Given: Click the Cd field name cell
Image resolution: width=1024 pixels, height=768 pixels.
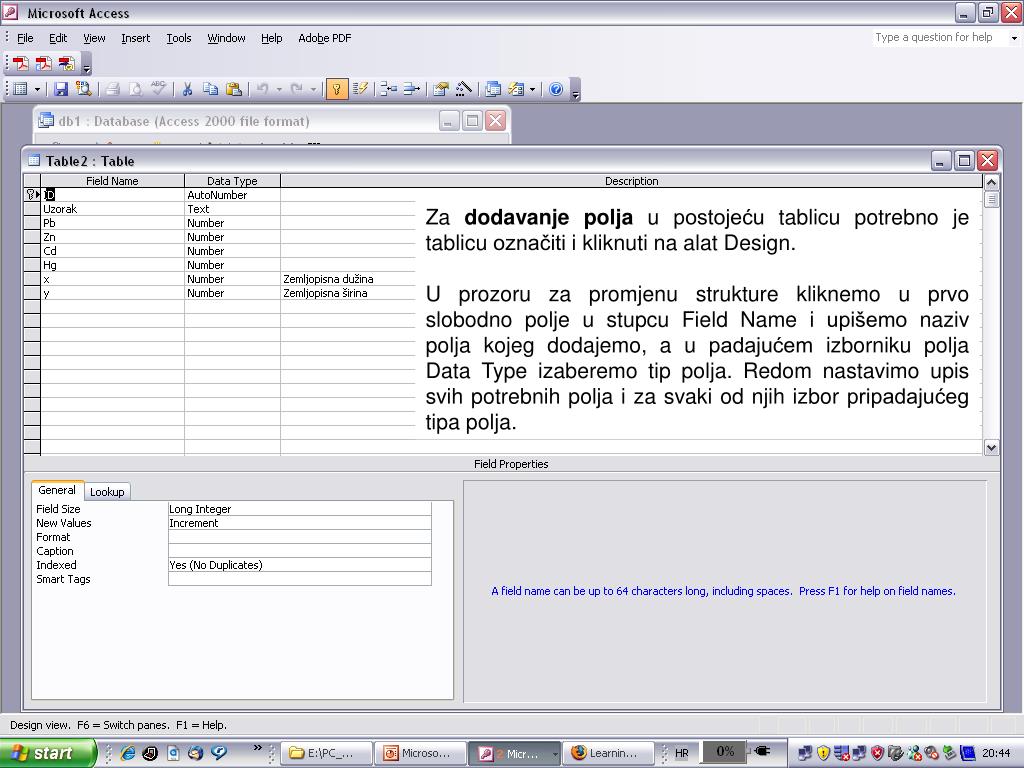Looking at the screenshot, I should (112, 251).
